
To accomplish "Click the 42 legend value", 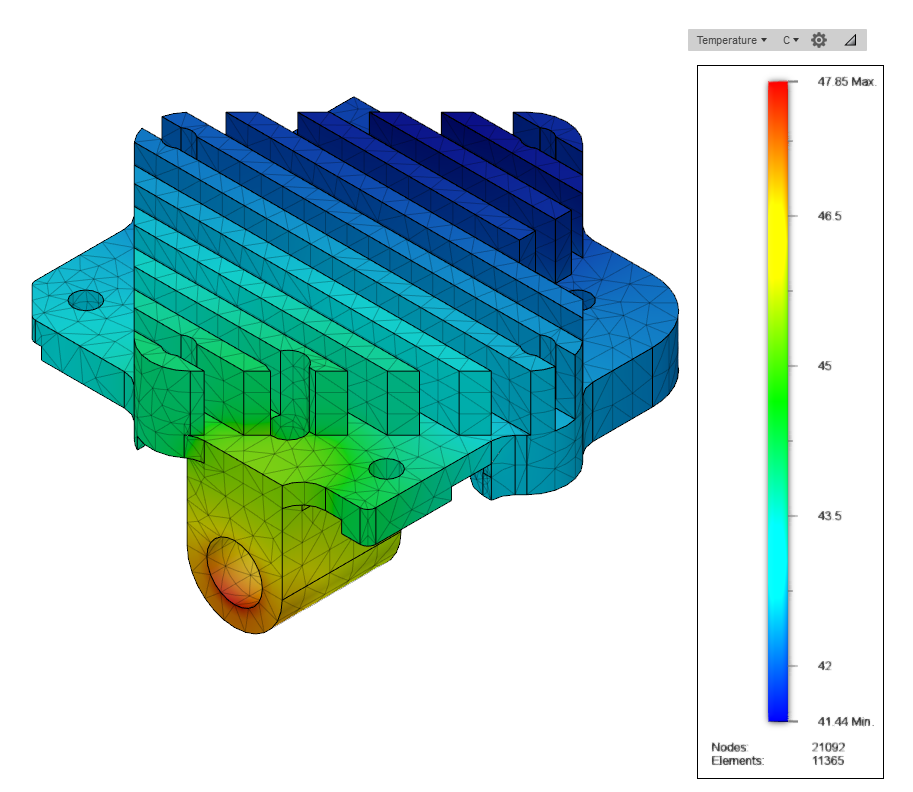I will point(824,666).
